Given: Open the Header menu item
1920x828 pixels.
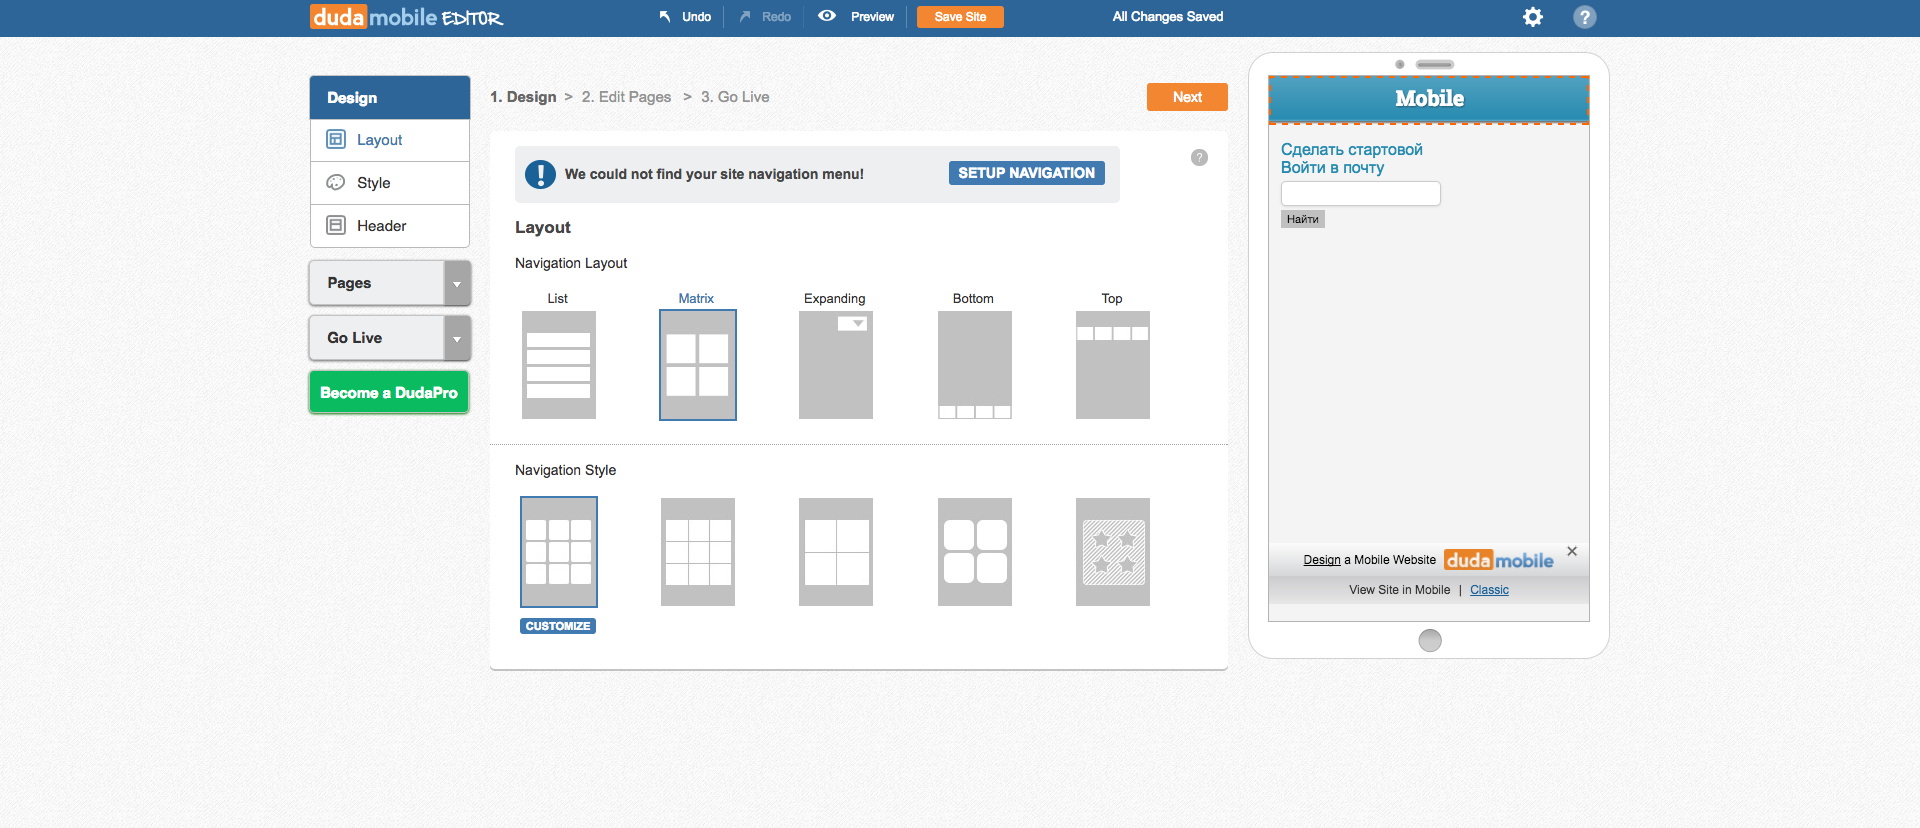Looking at the screenshot, I should click(x=381, y=226).
